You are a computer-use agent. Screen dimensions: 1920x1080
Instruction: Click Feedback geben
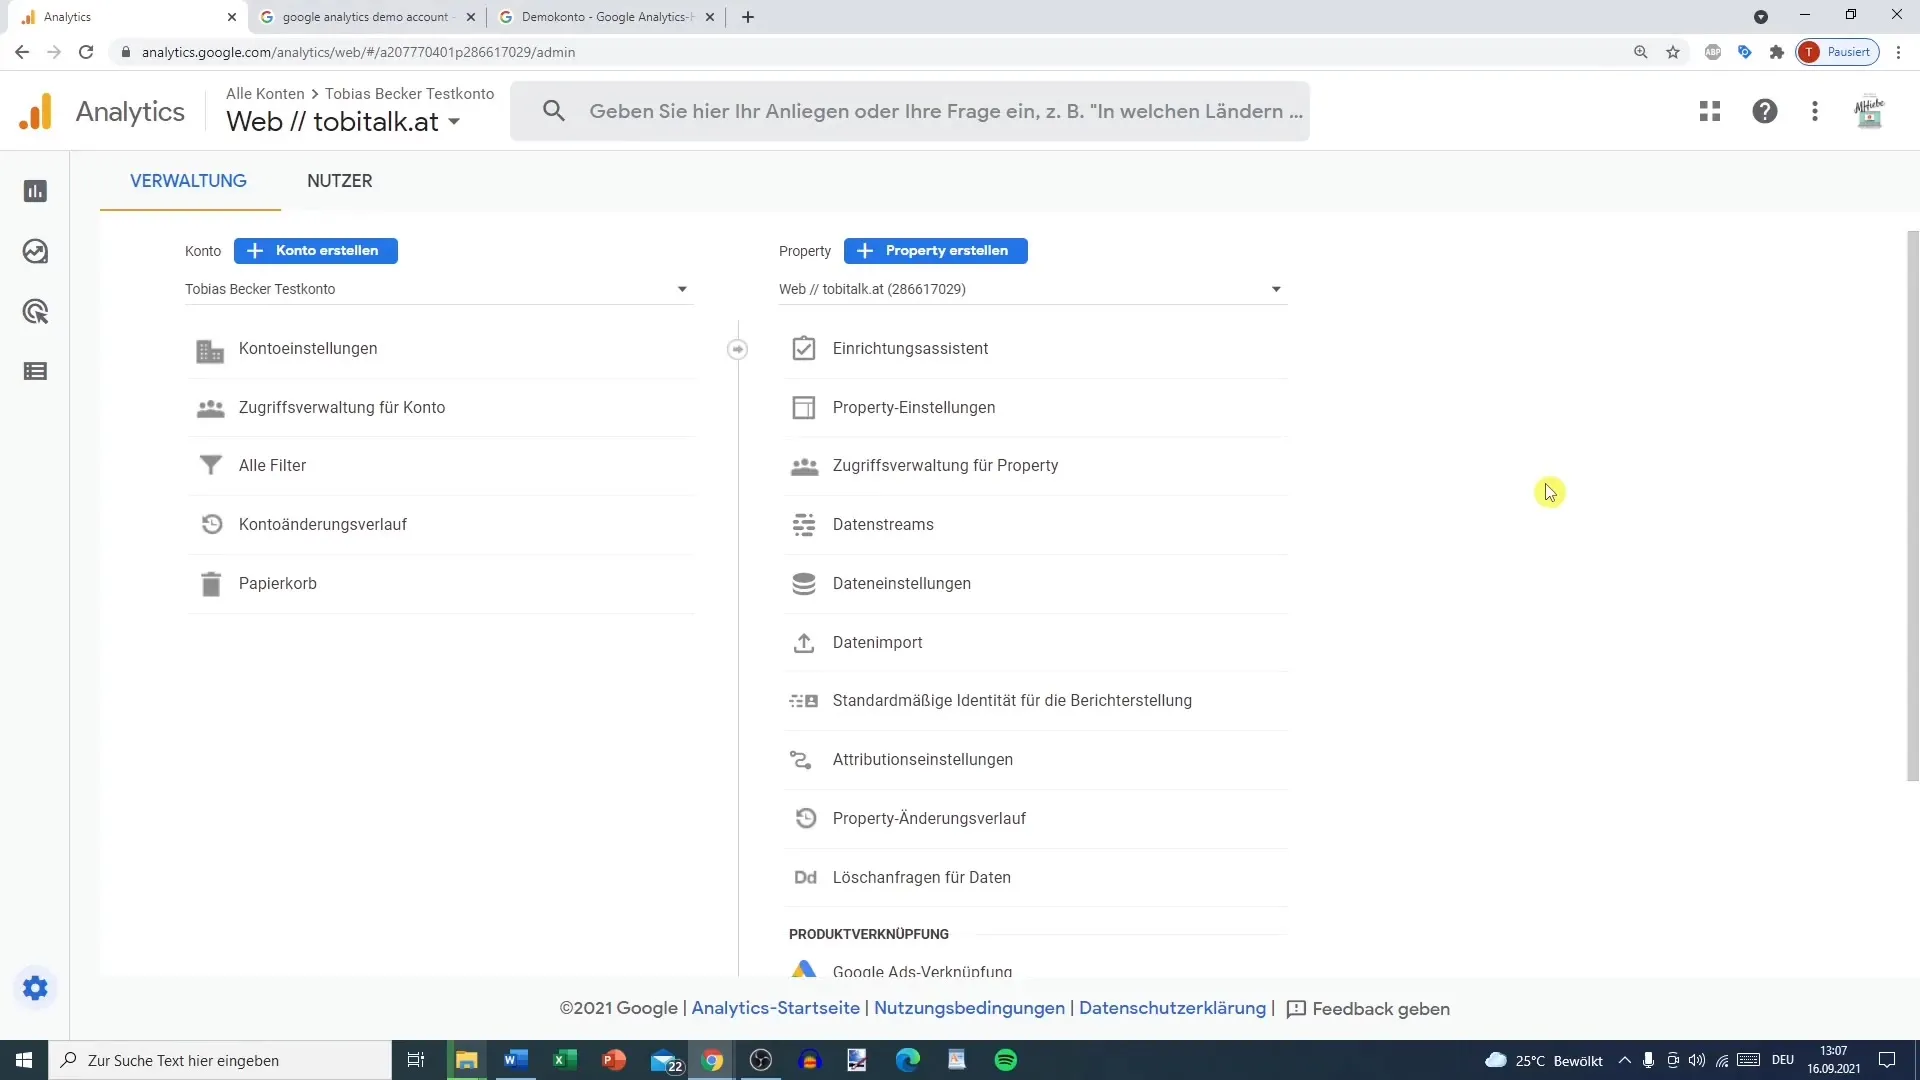click(x=1368, y=1009)
